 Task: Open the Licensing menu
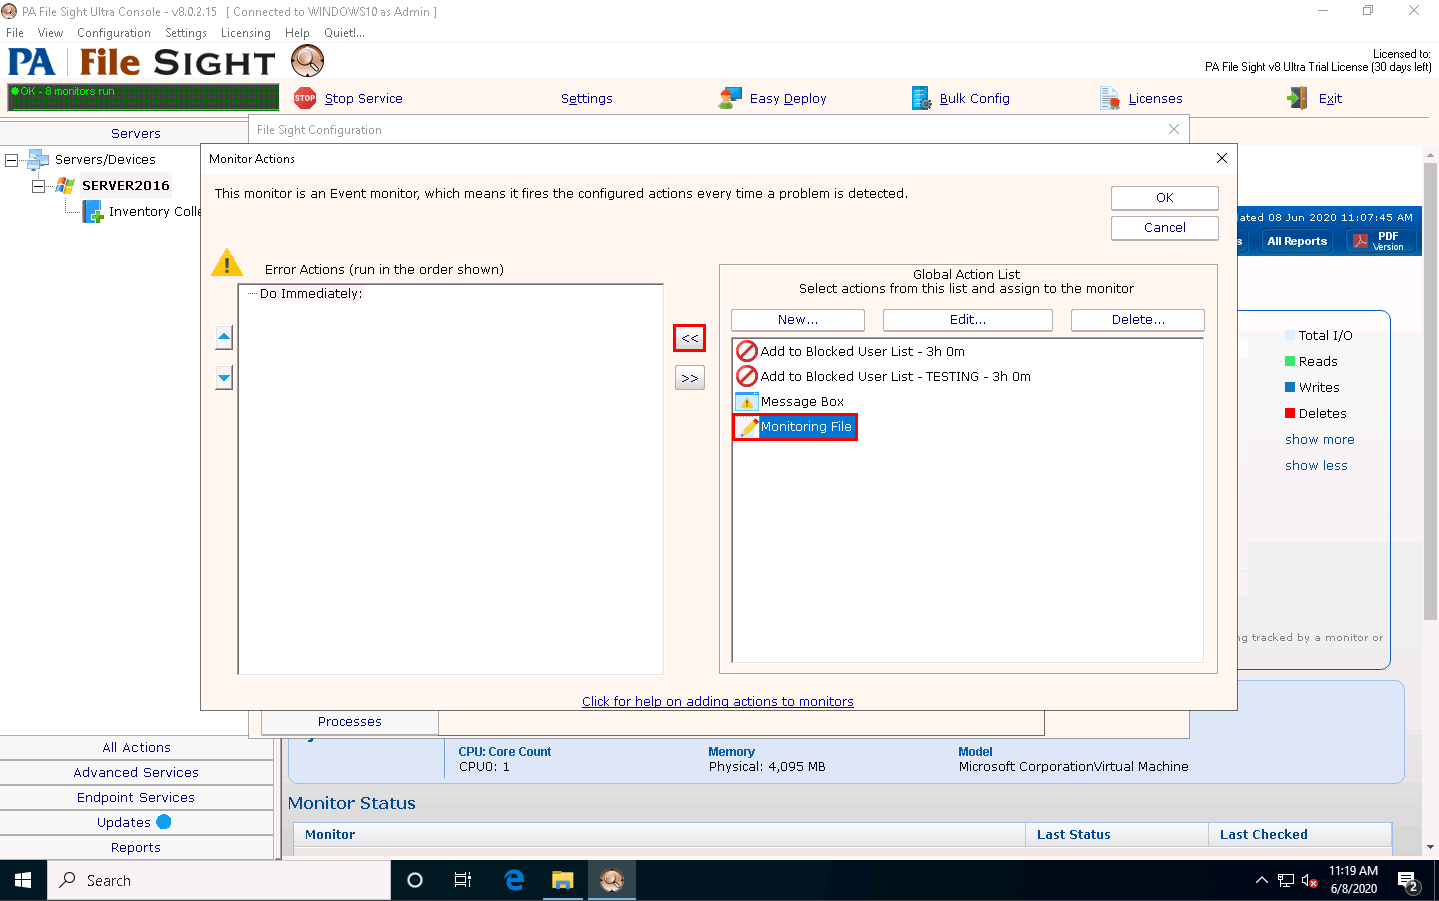pos(246,33)
